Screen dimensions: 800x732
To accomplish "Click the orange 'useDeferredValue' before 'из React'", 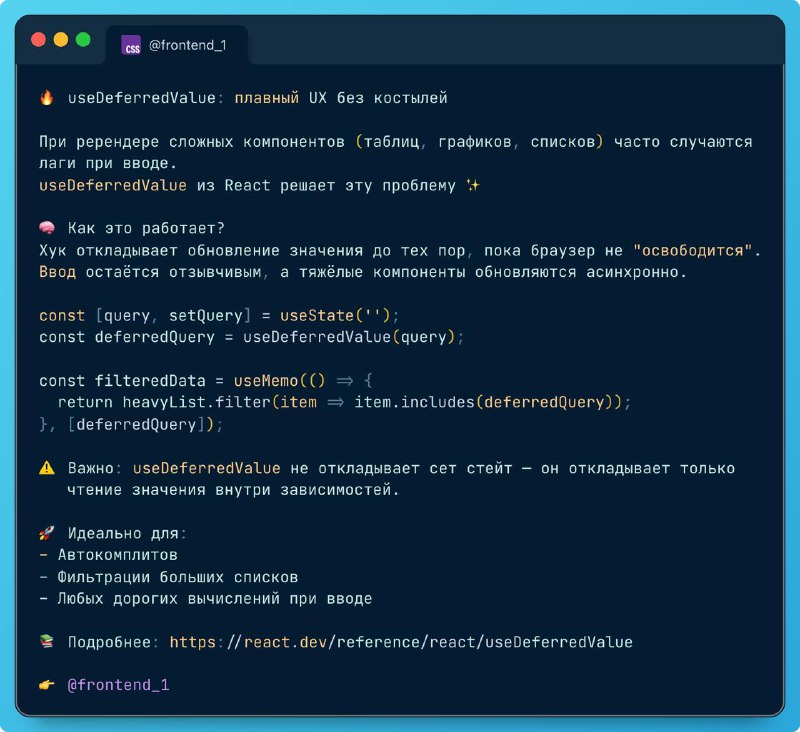I will [113, 185].
